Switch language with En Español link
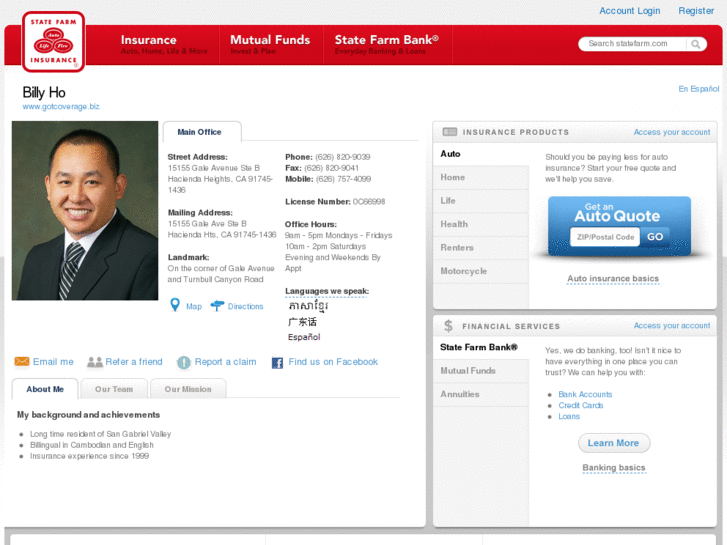The image size is (727, 545). point(699,89)
